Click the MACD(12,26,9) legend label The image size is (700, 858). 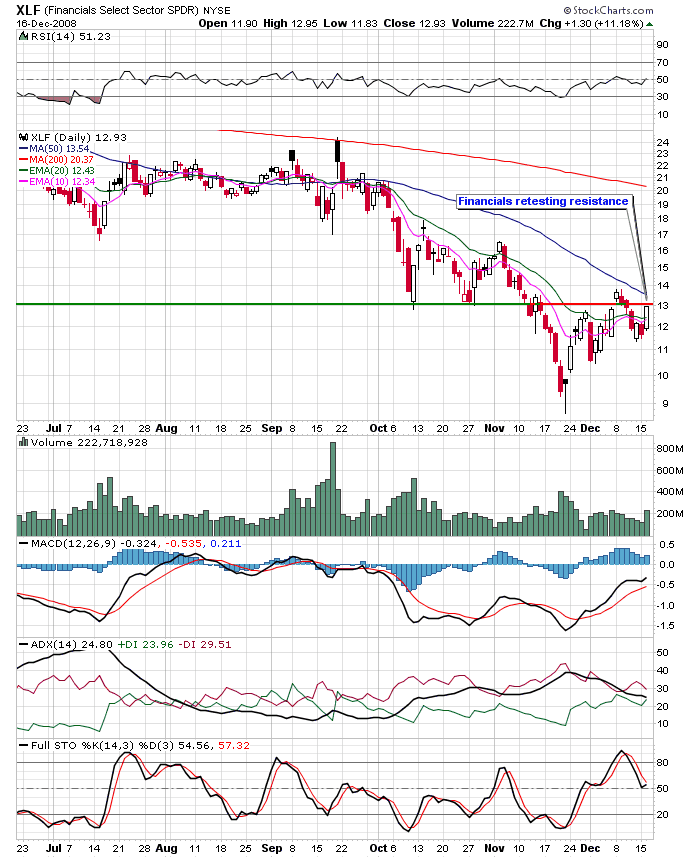coord(73,543)
